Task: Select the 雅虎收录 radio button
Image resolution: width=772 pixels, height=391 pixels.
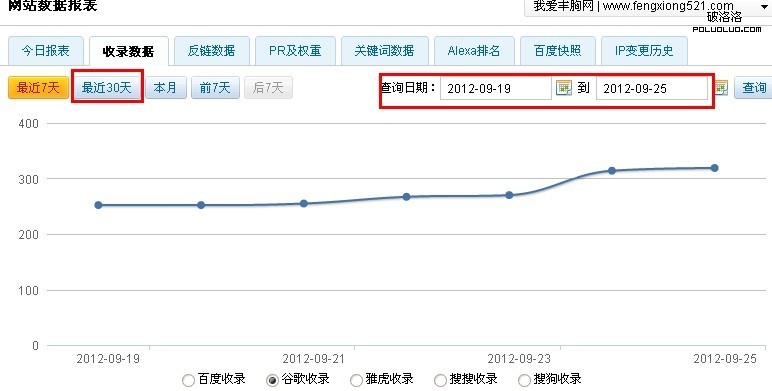Action: (x=356, y=380)
